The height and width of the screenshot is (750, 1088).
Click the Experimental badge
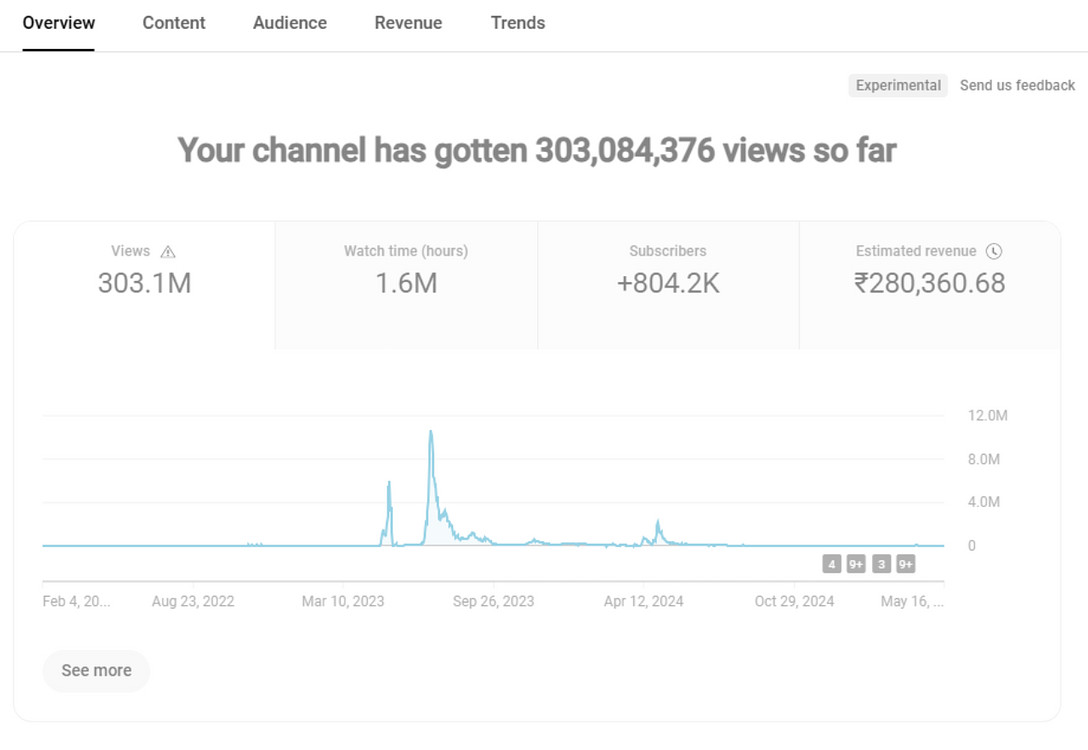(898, 85)
